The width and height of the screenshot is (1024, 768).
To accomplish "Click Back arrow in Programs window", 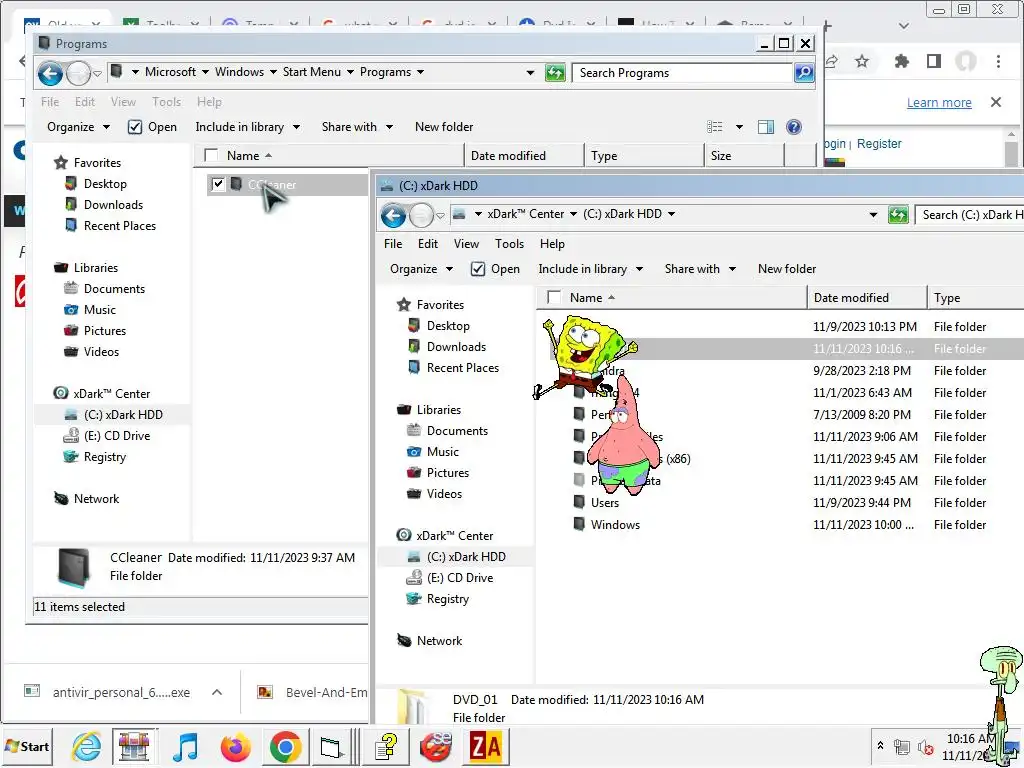I will click(x=50, y=73).
